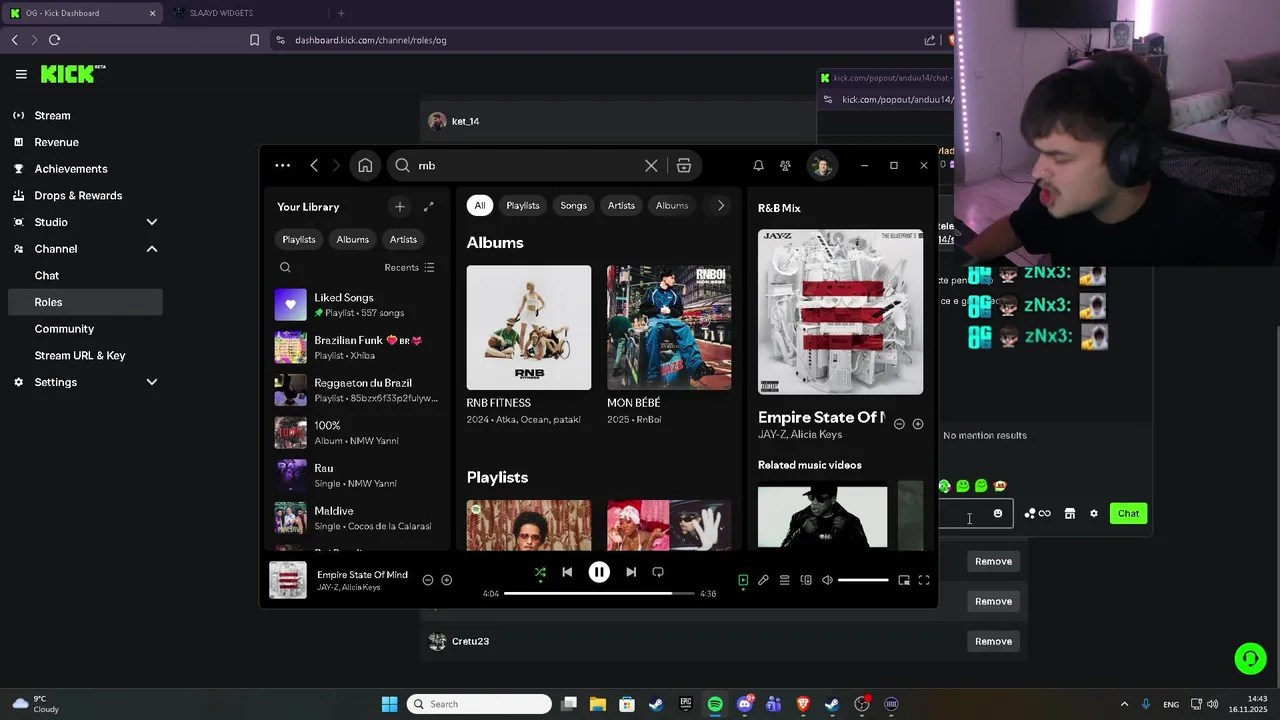Filter search results by Playlists chip
This screenshot has width=1280, height=720.
(523, 206)
